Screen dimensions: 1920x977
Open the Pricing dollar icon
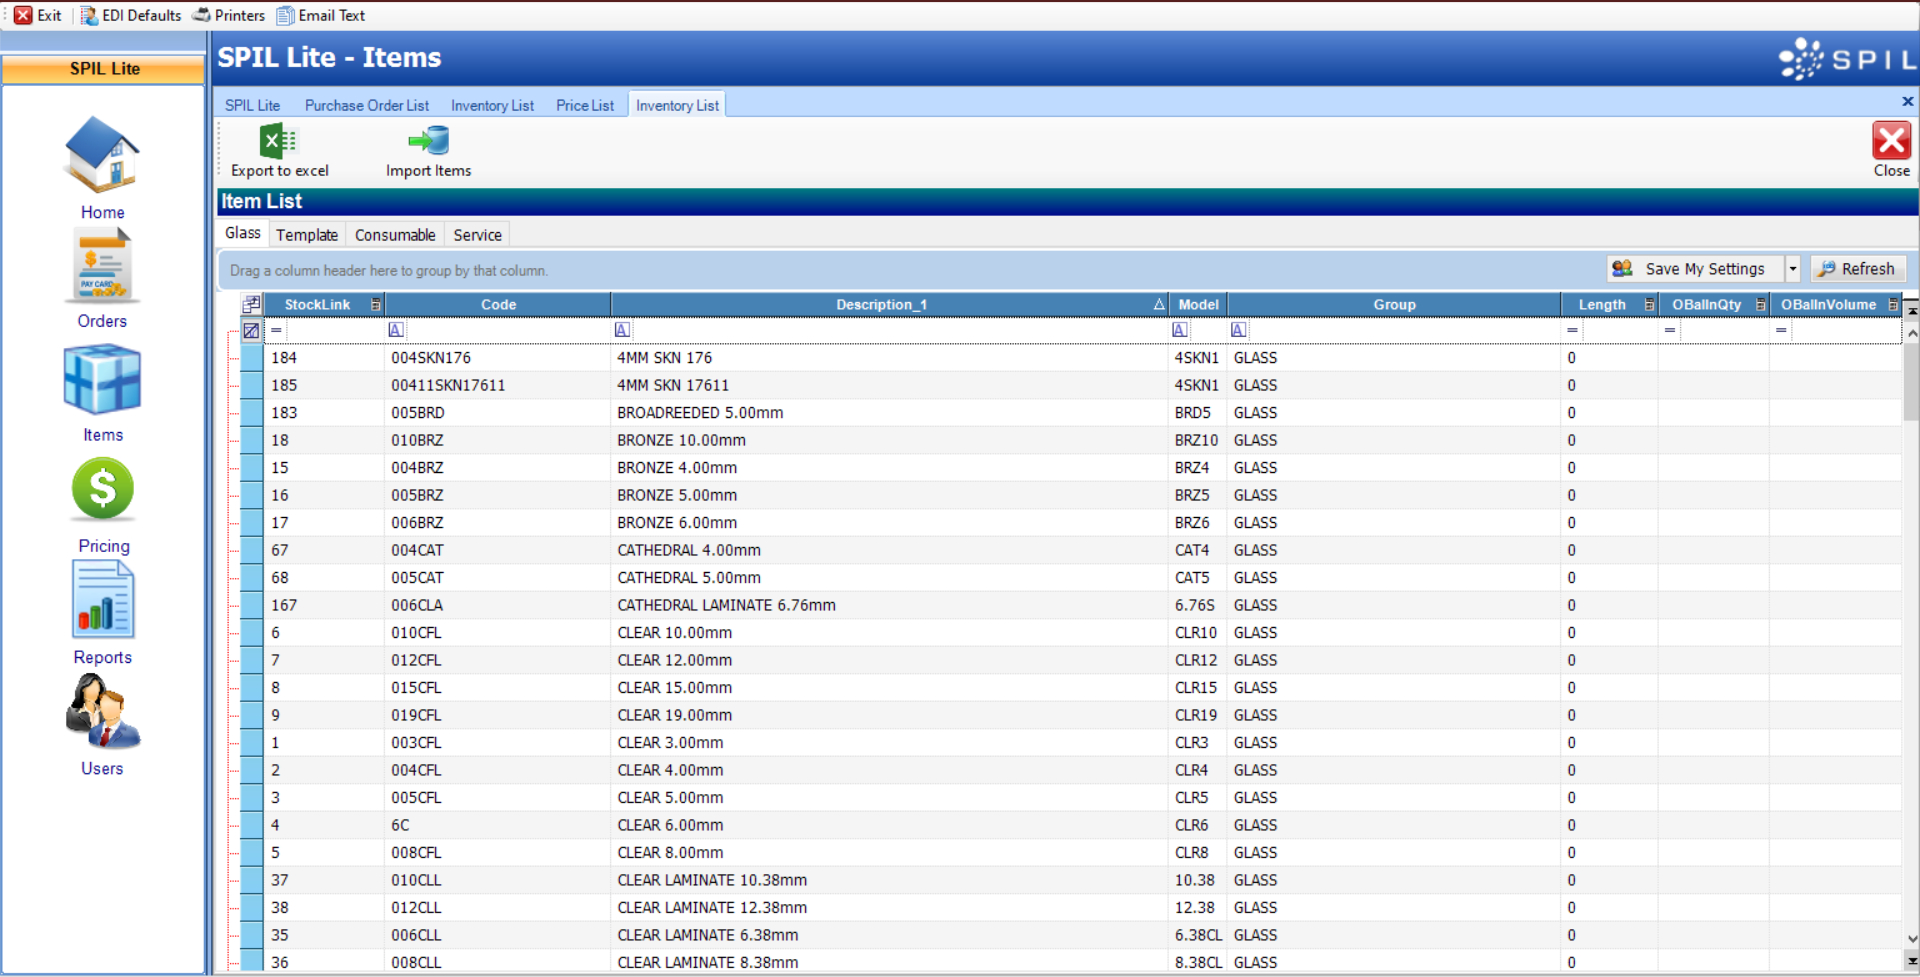[103, 489]
